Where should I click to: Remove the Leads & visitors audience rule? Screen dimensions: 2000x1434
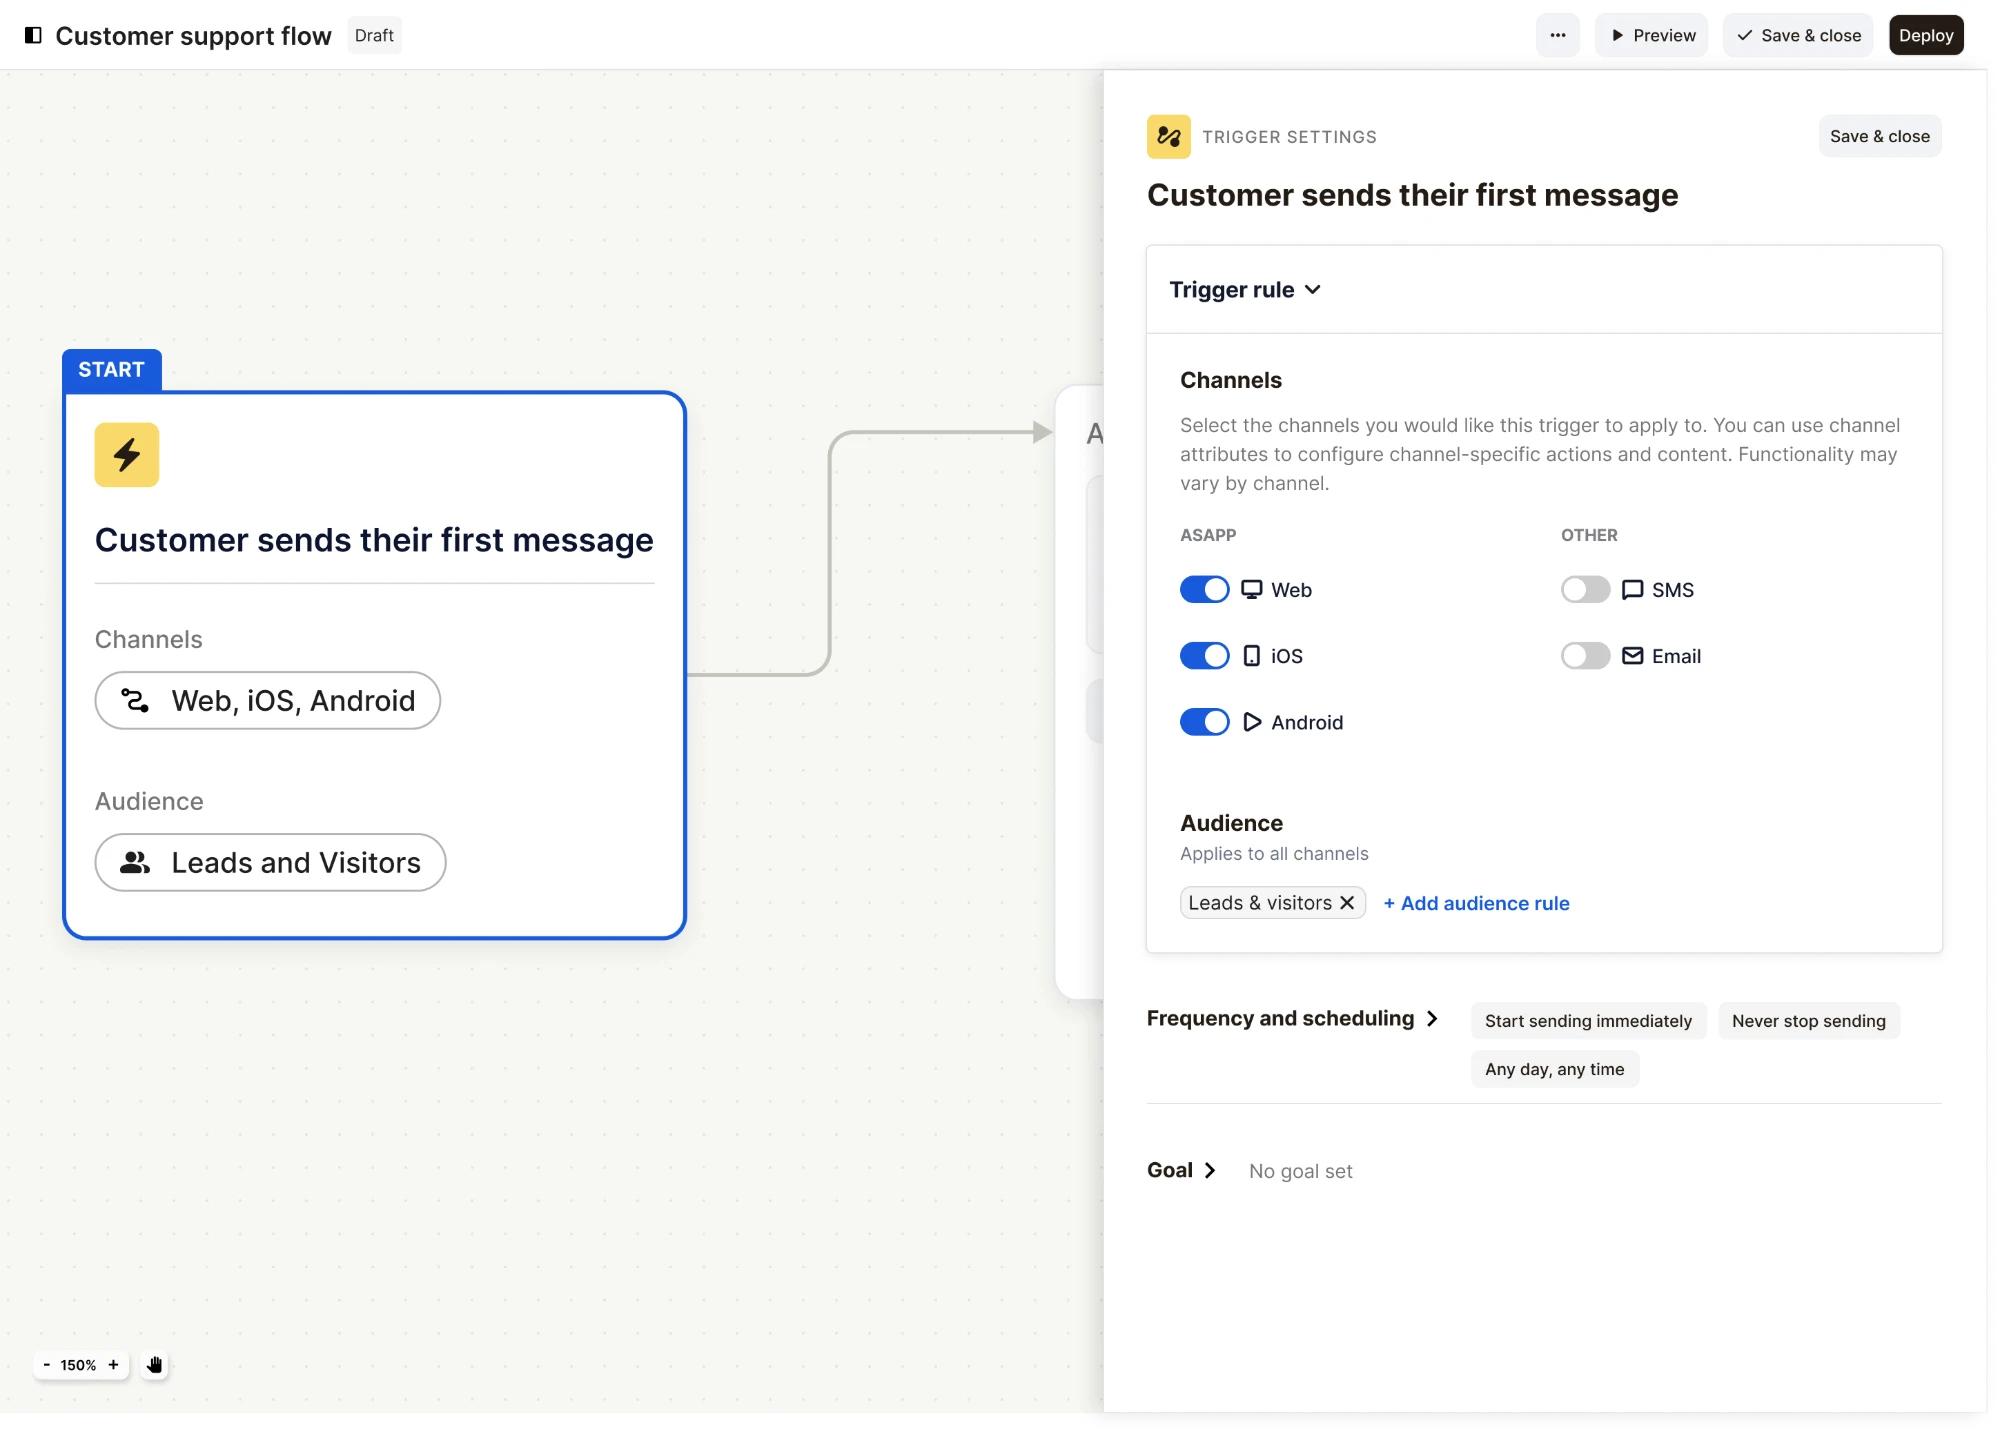(1347, 903)
